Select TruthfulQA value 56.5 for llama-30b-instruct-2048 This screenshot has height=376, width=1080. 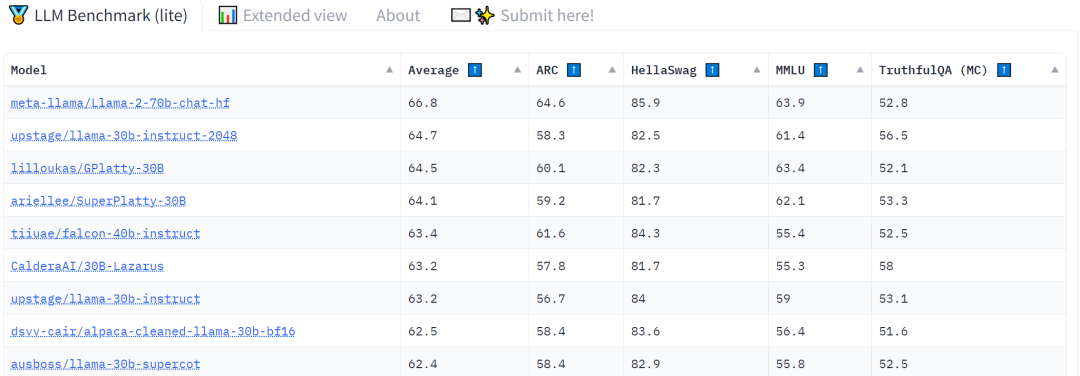pyautogui.click(x=893, y=136)
